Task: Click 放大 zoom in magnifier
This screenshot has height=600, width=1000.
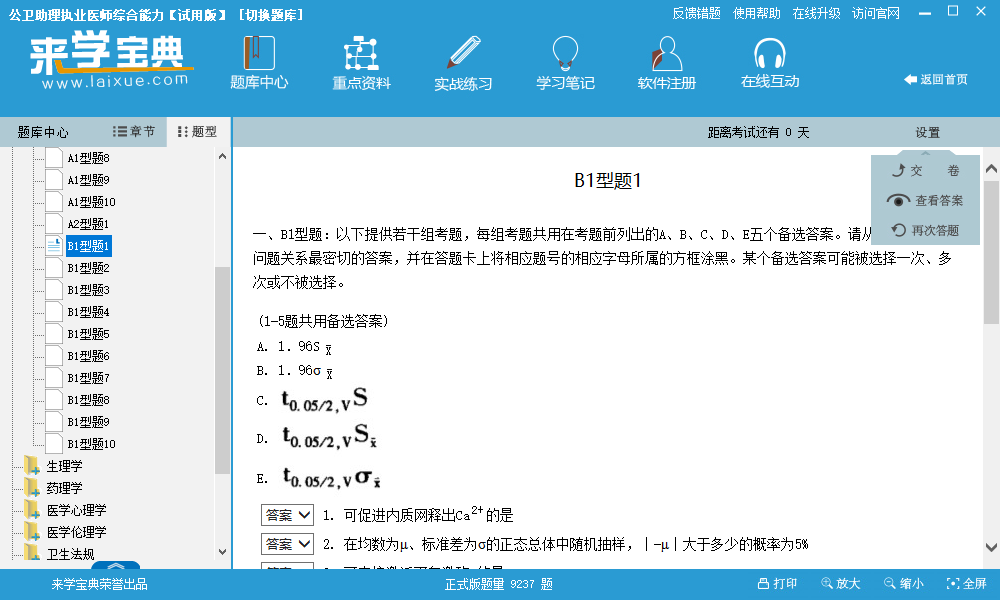Action: (x=827, y=583)
